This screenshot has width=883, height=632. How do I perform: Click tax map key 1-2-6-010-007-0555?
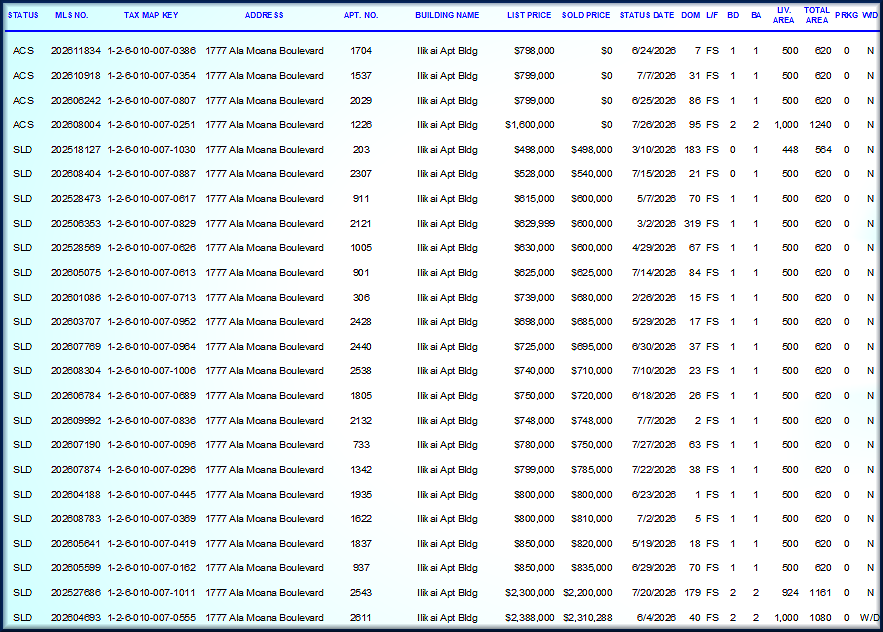(x=151, y=617)
